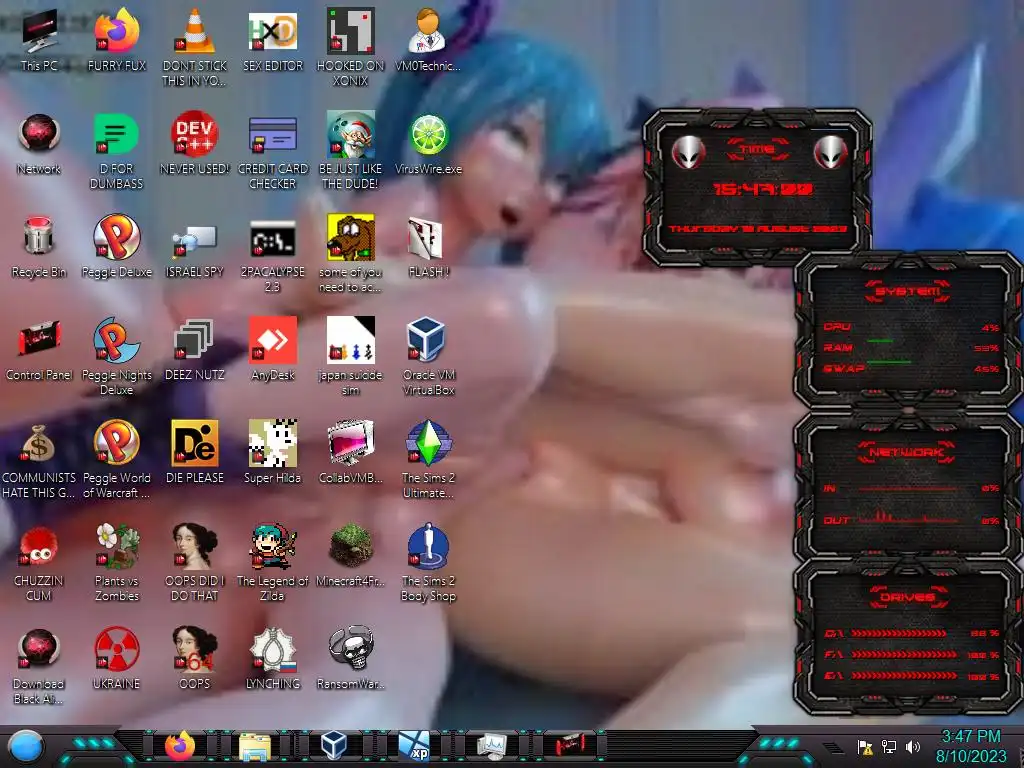Open Oracle VM VirtualBox desktop shortcut
This screenshot has width=1024, height=768.
[x=428, y=356]
